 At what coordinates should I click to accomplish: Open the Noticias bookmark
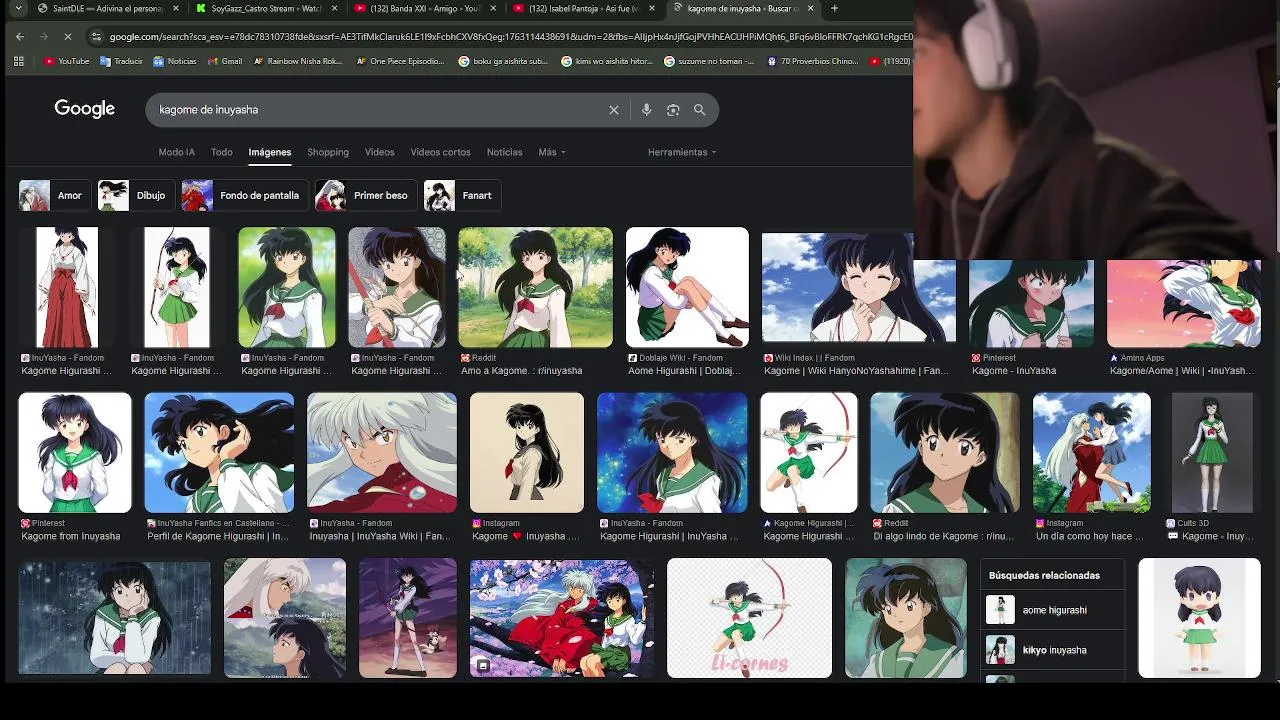[x=175, y=61]
